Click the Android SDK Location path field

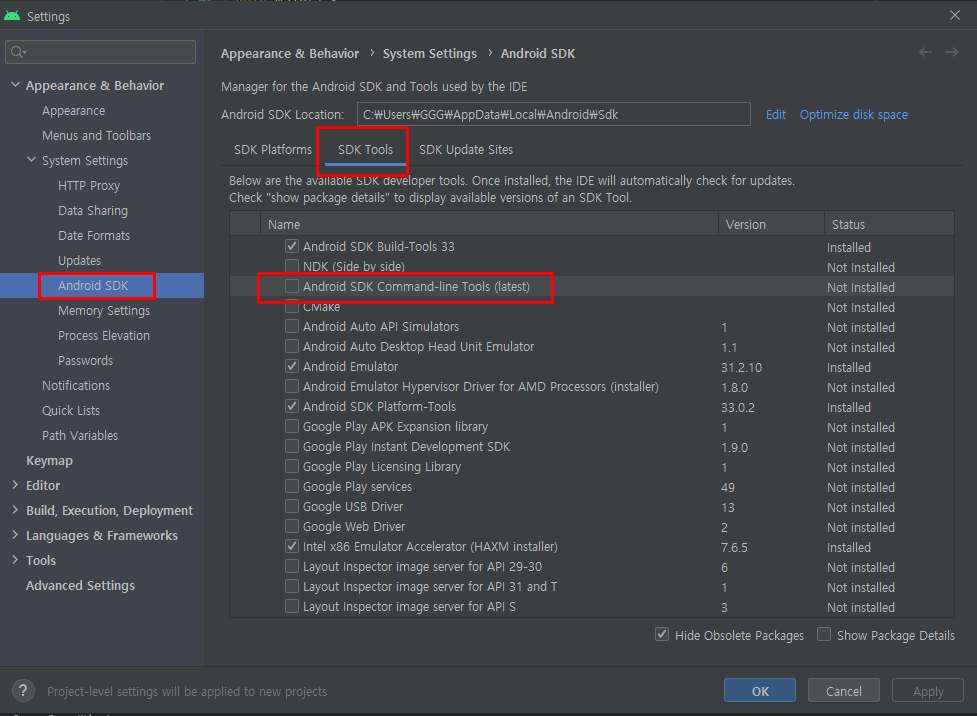pos(553,114)
